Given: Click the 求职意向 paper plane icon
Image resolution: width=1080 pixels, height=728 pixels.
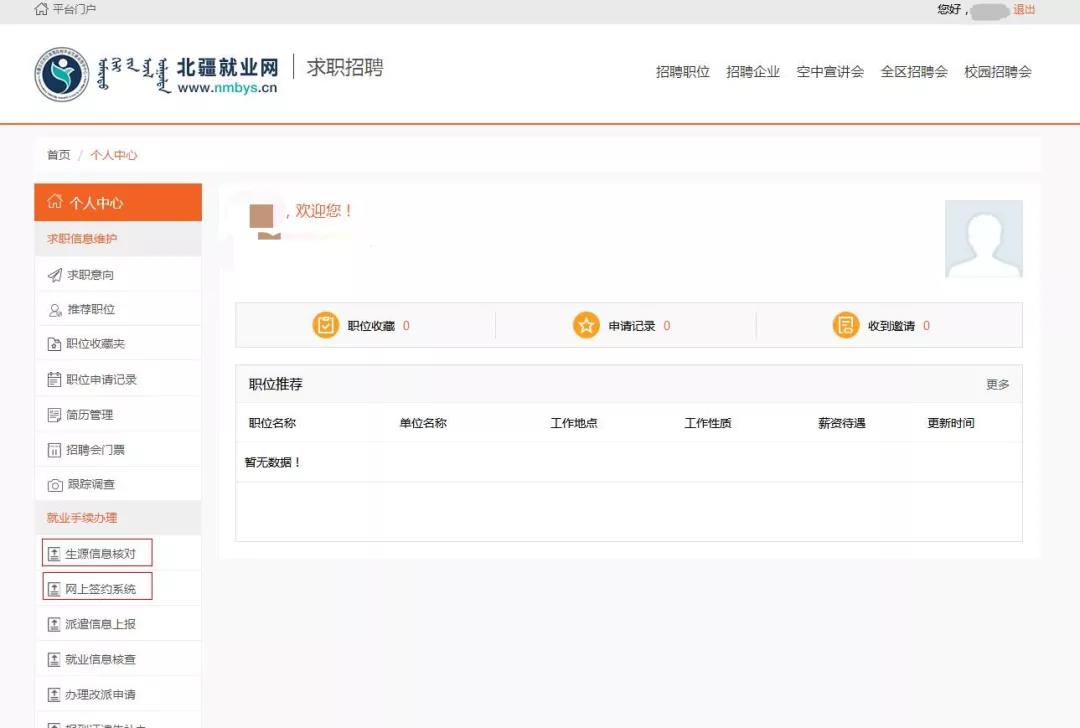Looking at the screenshot, I should 55,275.
